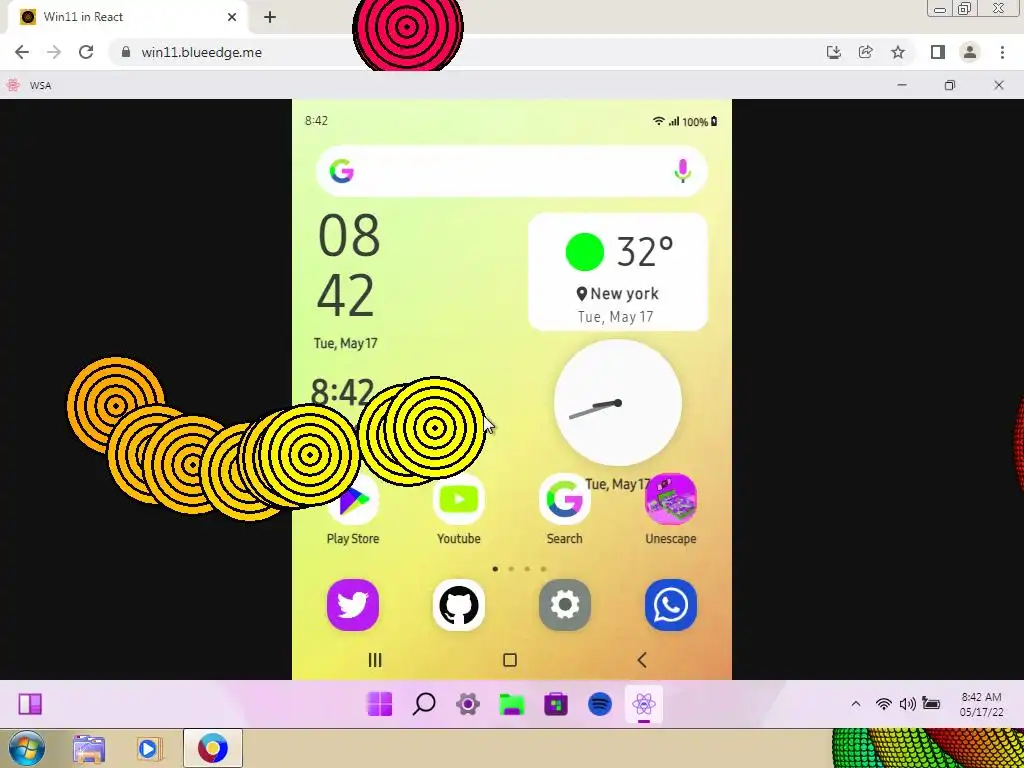Screen dimensions: 1024x768
Task: Select the second home page dot
Action: (511, 569)
